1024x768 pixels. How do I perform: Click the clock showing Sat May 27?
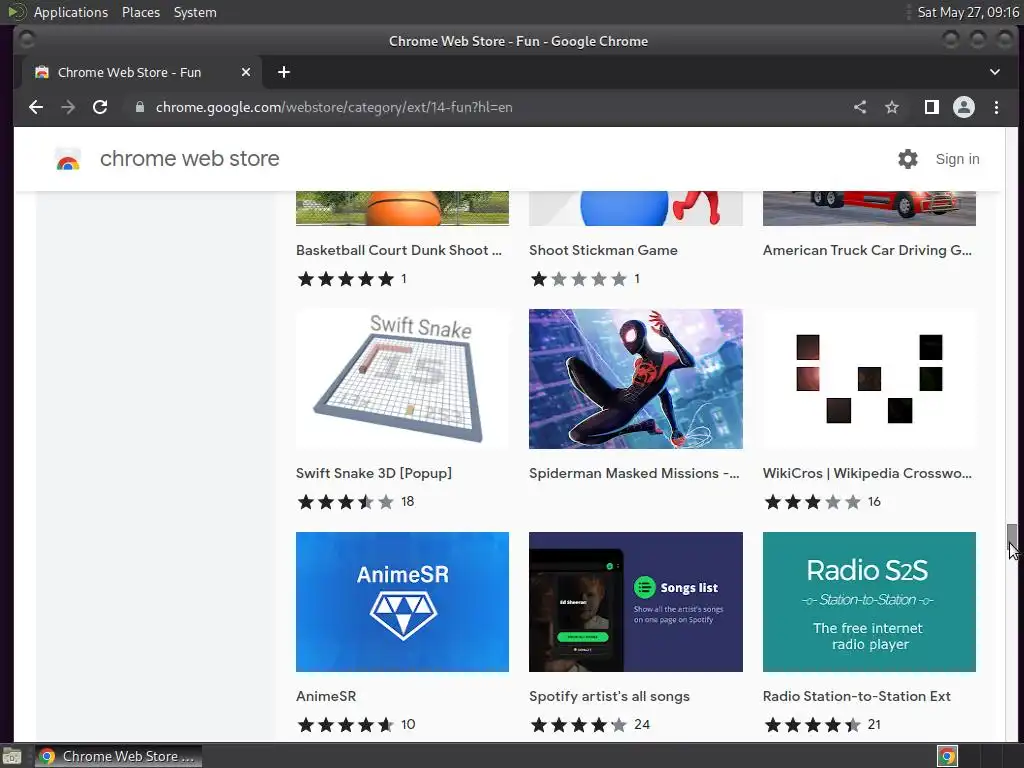968,12
